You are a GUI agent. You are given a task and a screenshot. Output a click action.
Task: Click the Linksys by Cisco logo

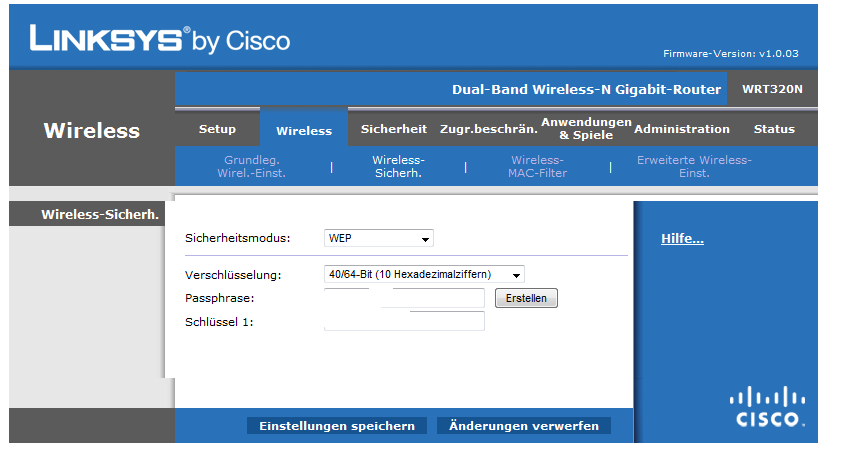click(x=160, y=39)
